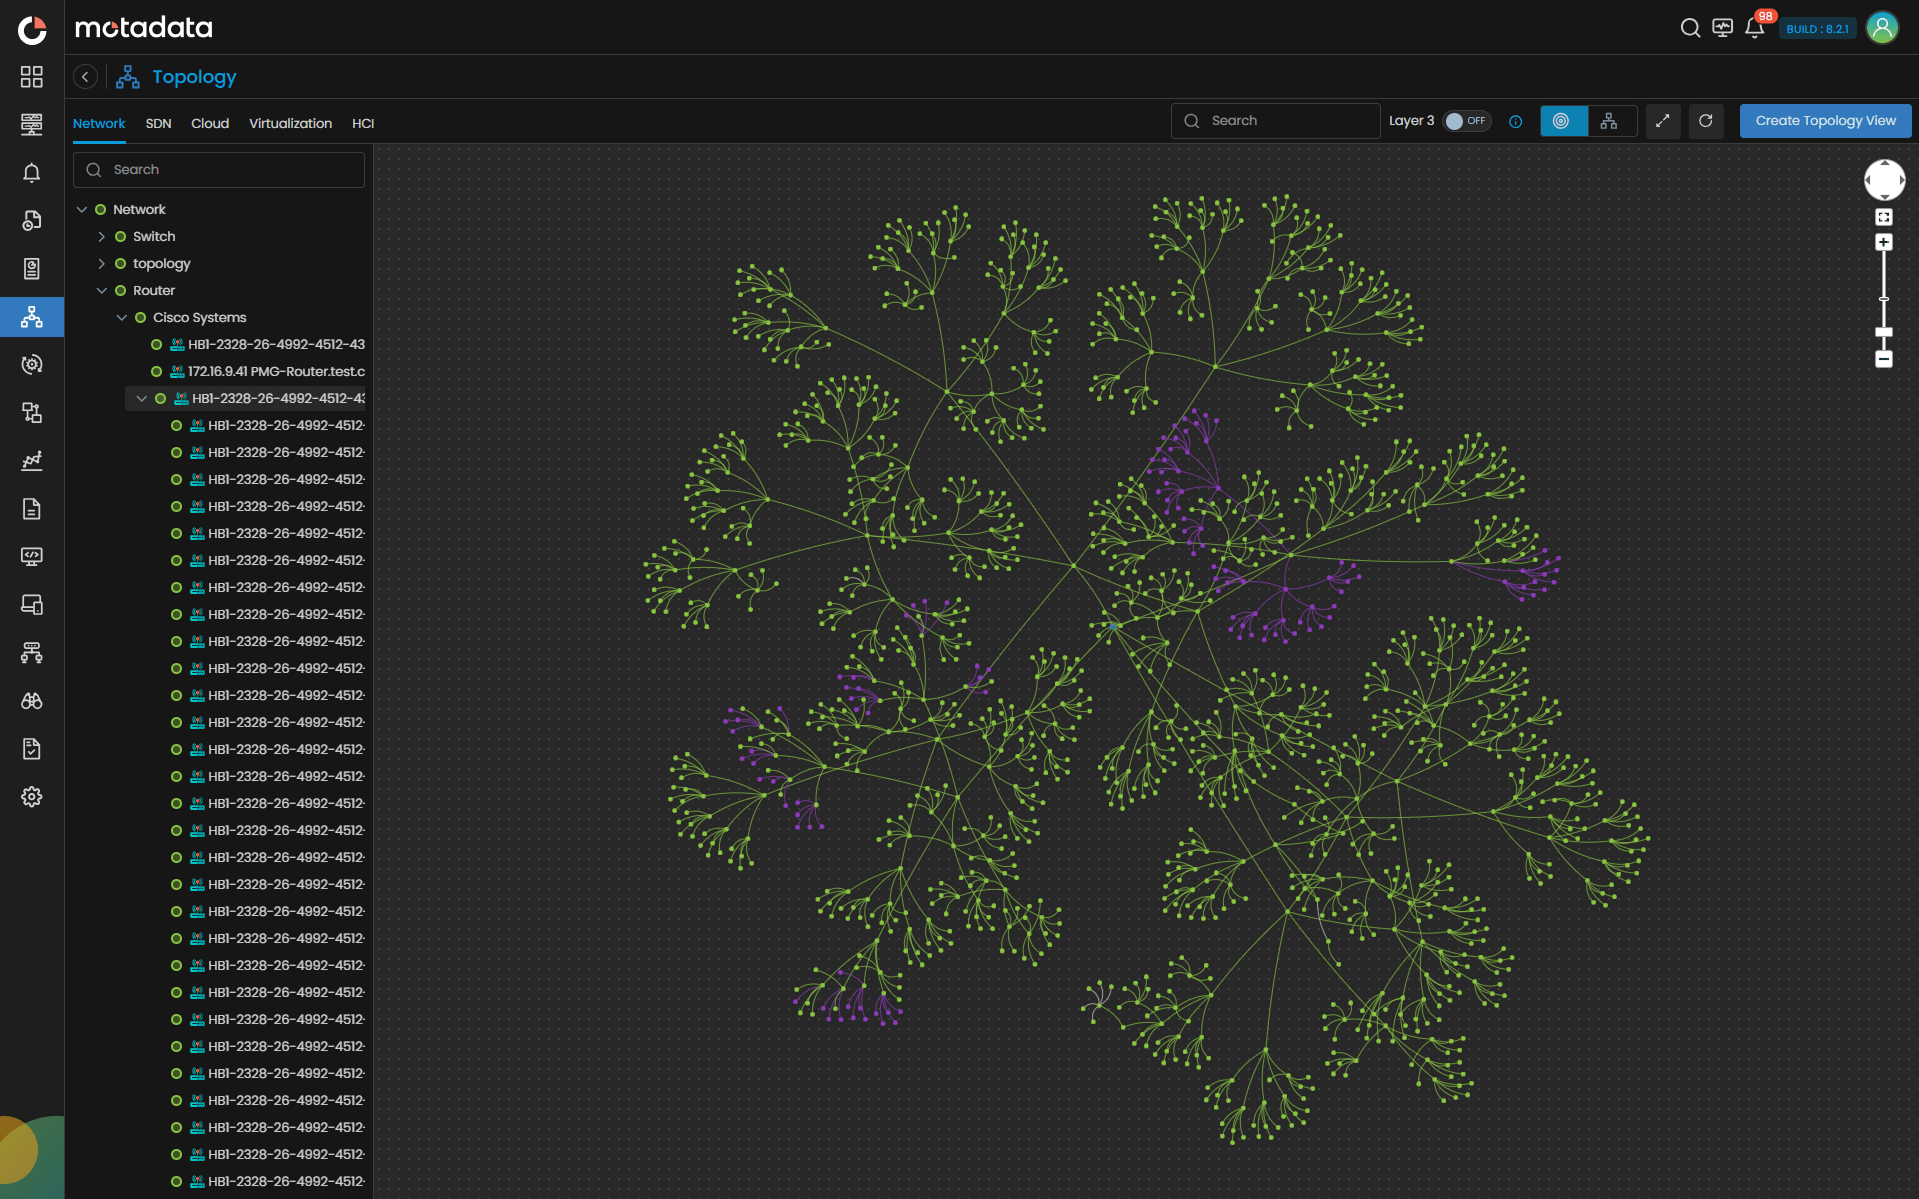Select the Topology icon in left sidebar
Viewport: 1919px width, 1199px height.
click(32, 317)
